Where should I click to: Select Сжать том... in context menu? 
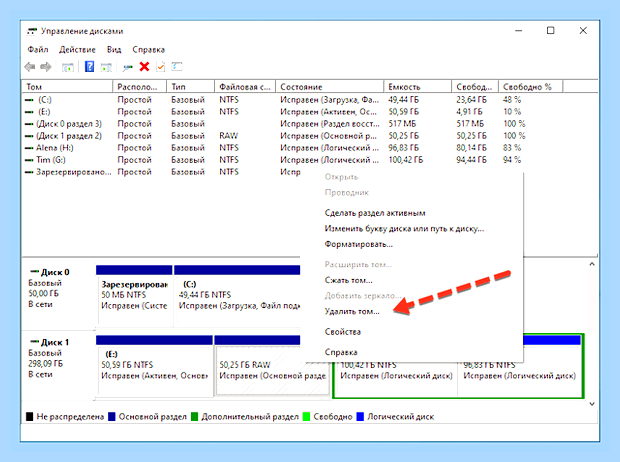348,280
